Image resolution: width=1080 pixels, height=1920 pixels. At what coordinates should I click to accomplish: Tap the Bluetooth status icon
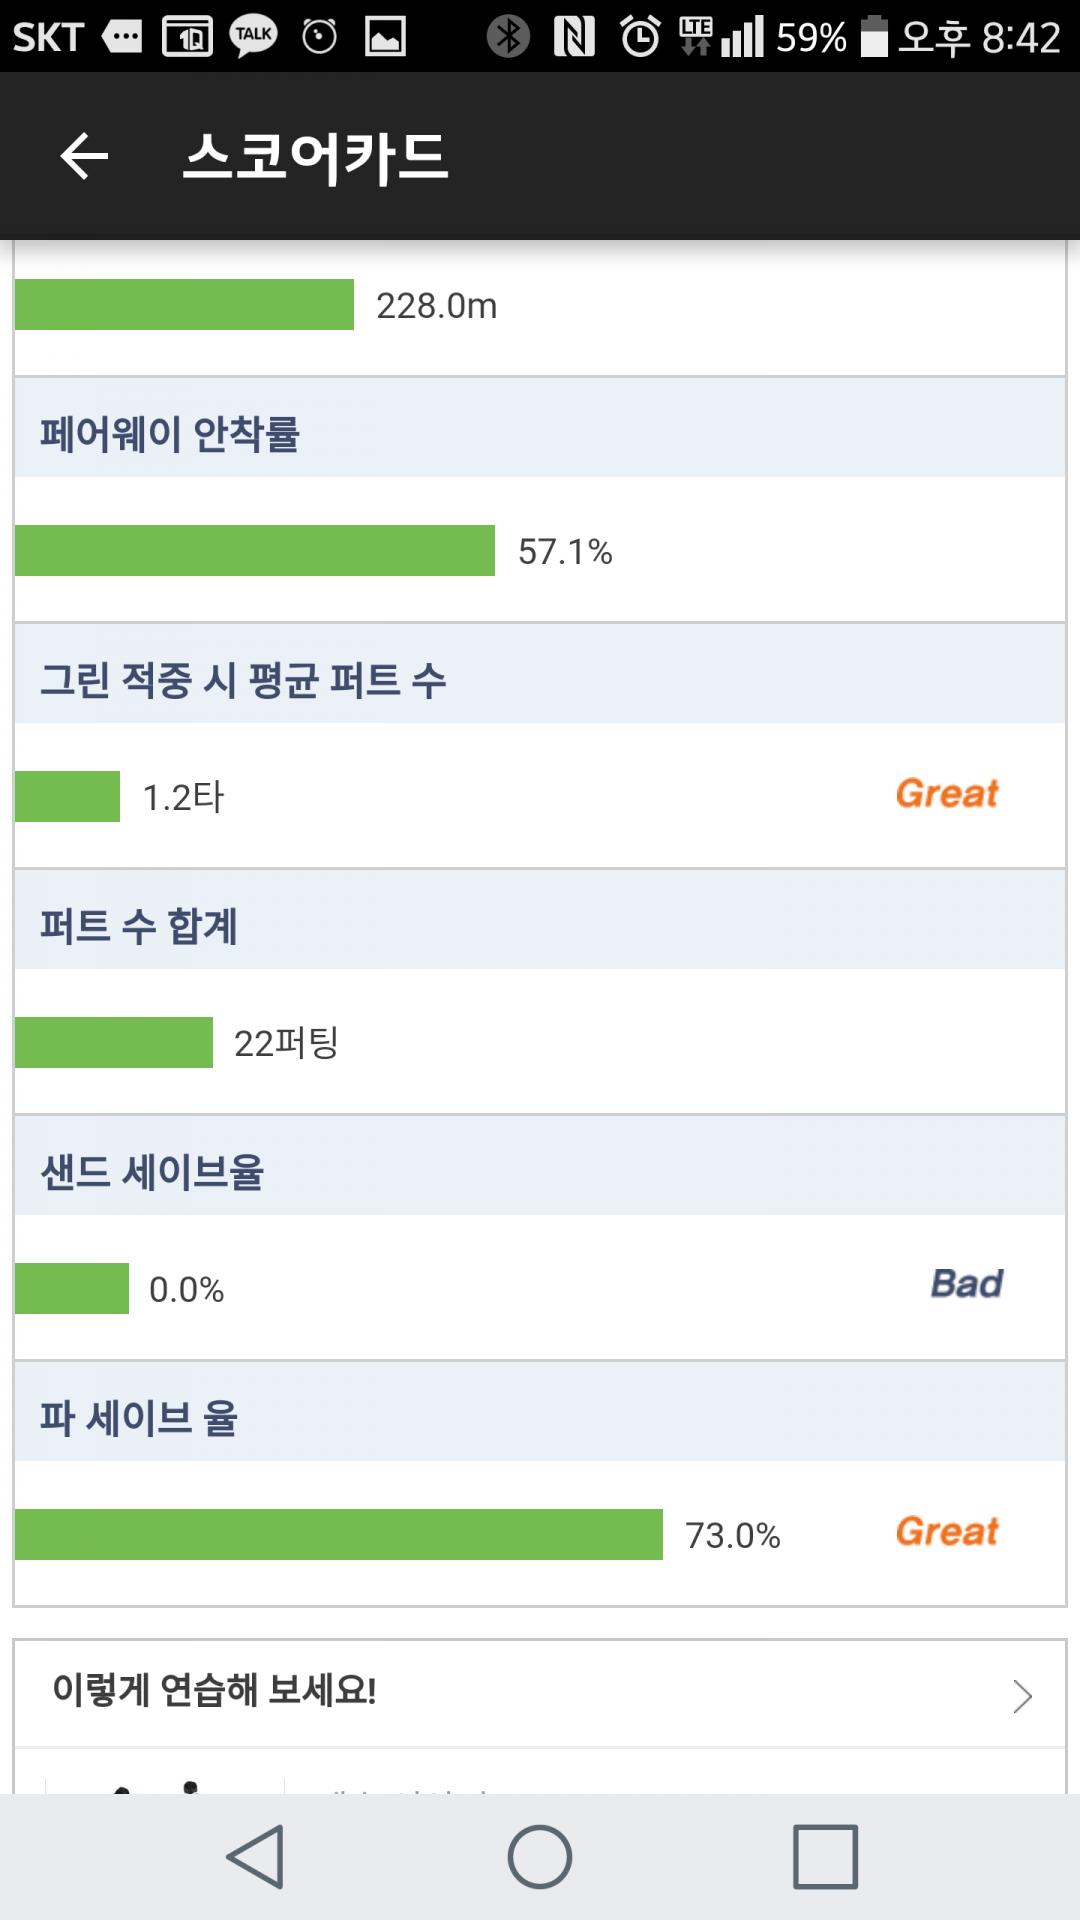(x=508, y=37)
